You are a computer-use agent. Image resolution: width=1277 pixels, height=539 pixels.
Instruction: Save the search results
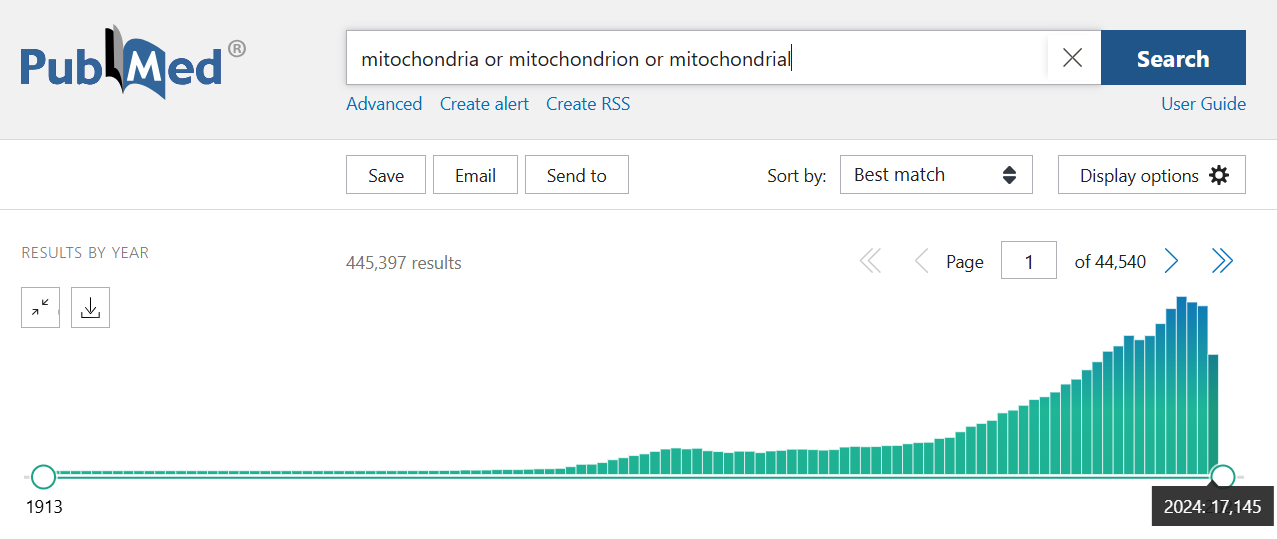pos(385,175)
